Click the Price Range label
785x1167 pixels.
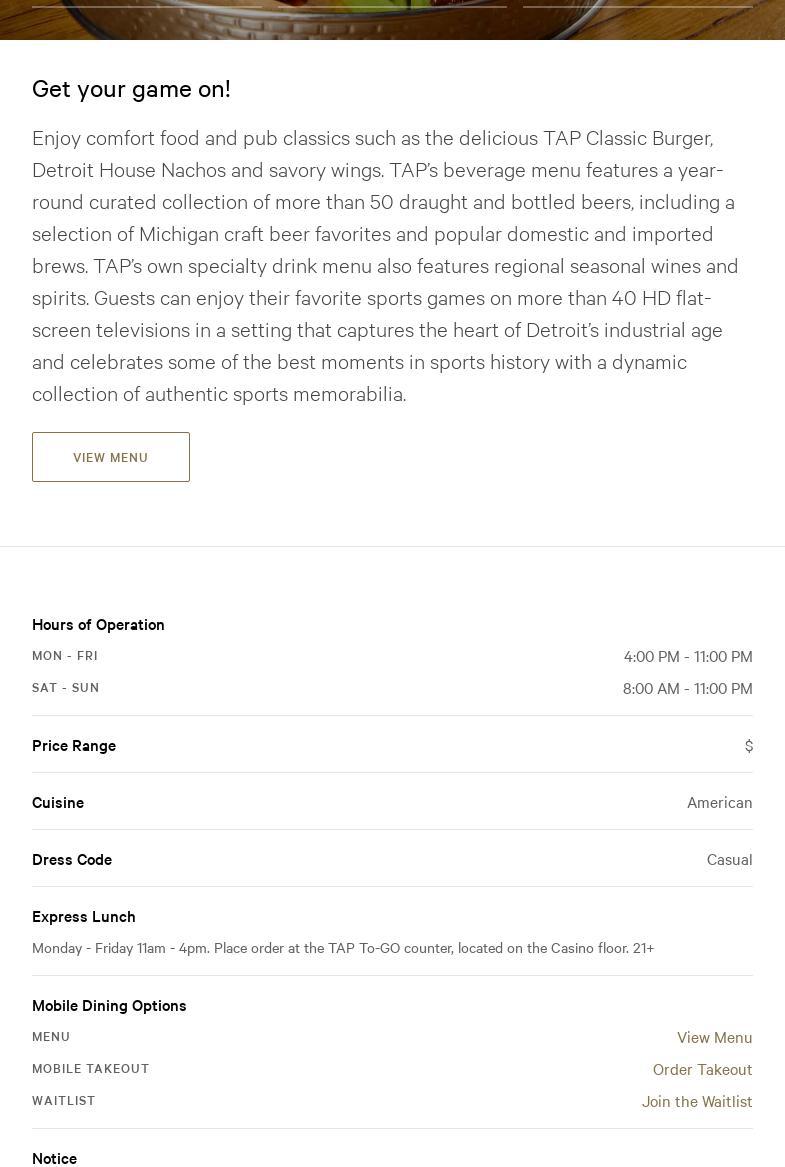click(74, 745)
